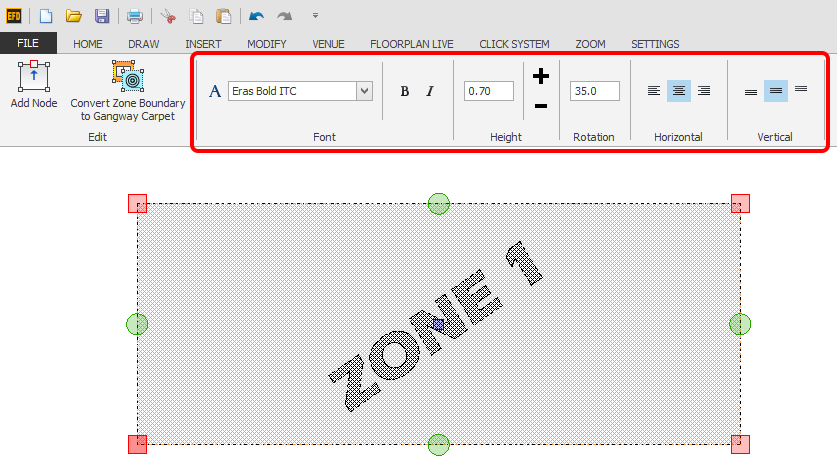Open the FLOORPLAN LIVE tab

[x=412, y=44]
